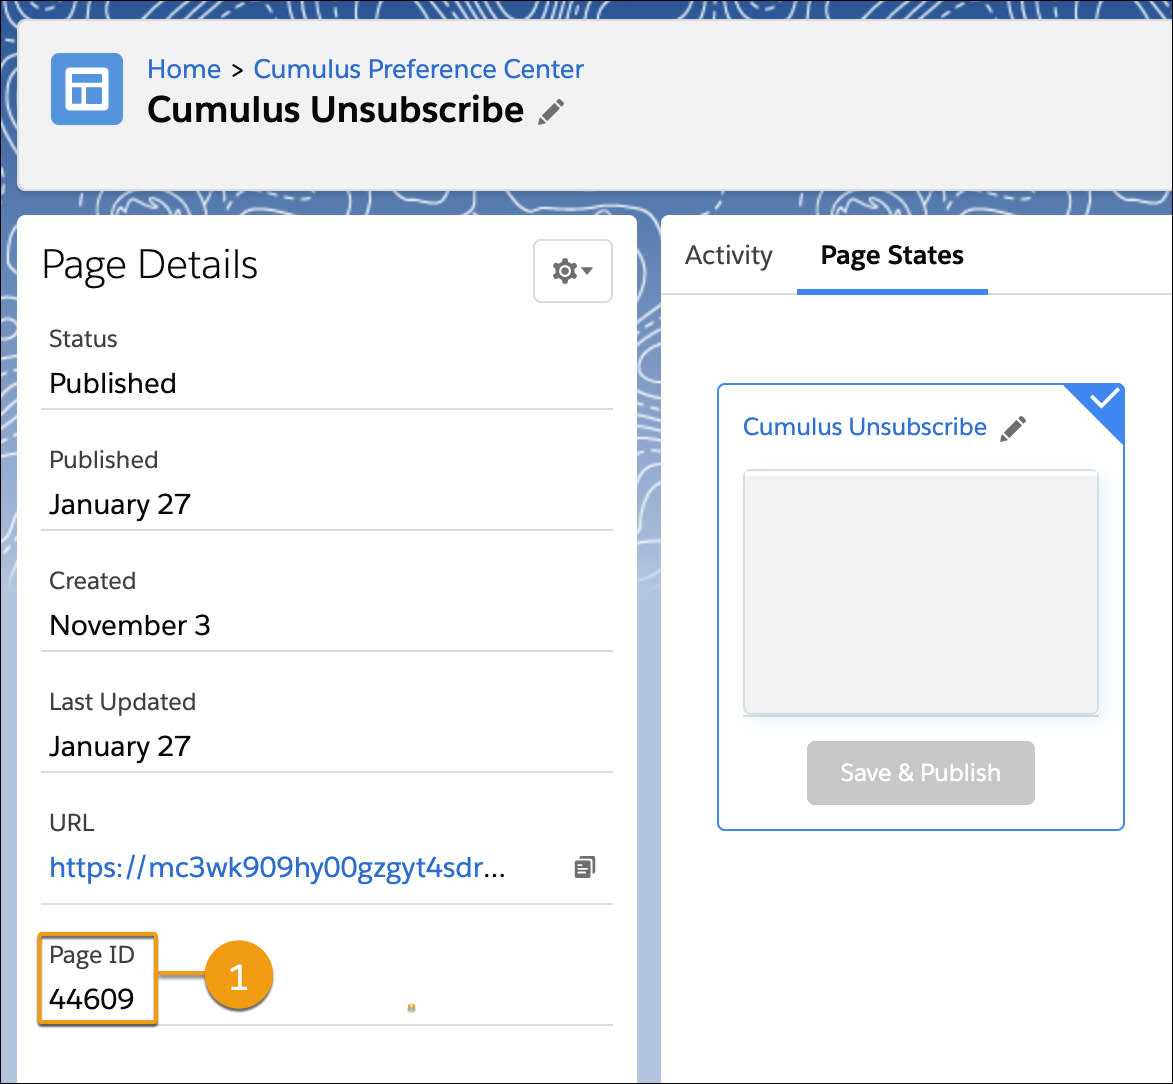Rename the page state via its pencil icon
The width and height of the screenshot is (1173, 1084).
click(x=1013, y=427)
